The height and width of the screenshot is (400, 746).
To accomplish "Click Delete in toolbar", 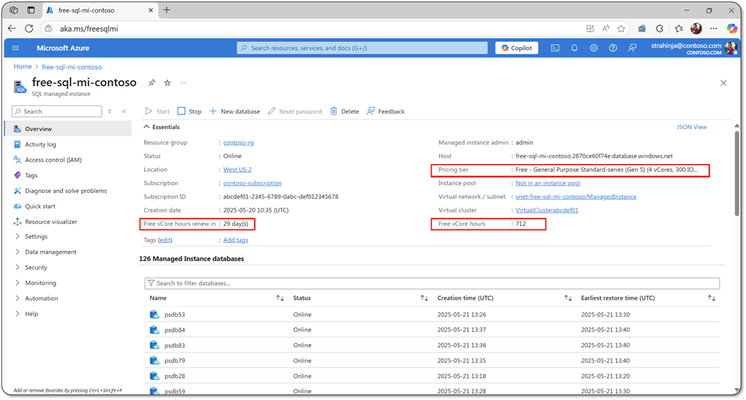I will coord(344,111).
